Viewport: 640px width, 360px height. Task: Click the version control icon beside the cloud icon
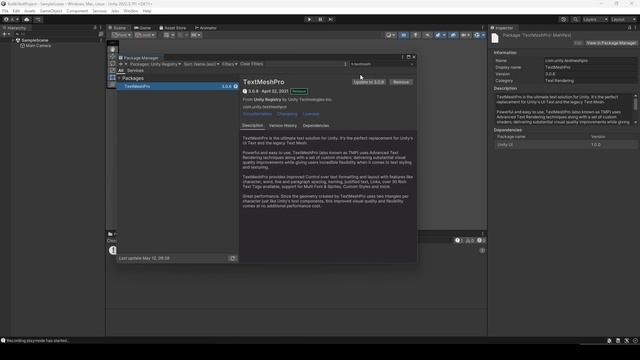click(38, 19)
